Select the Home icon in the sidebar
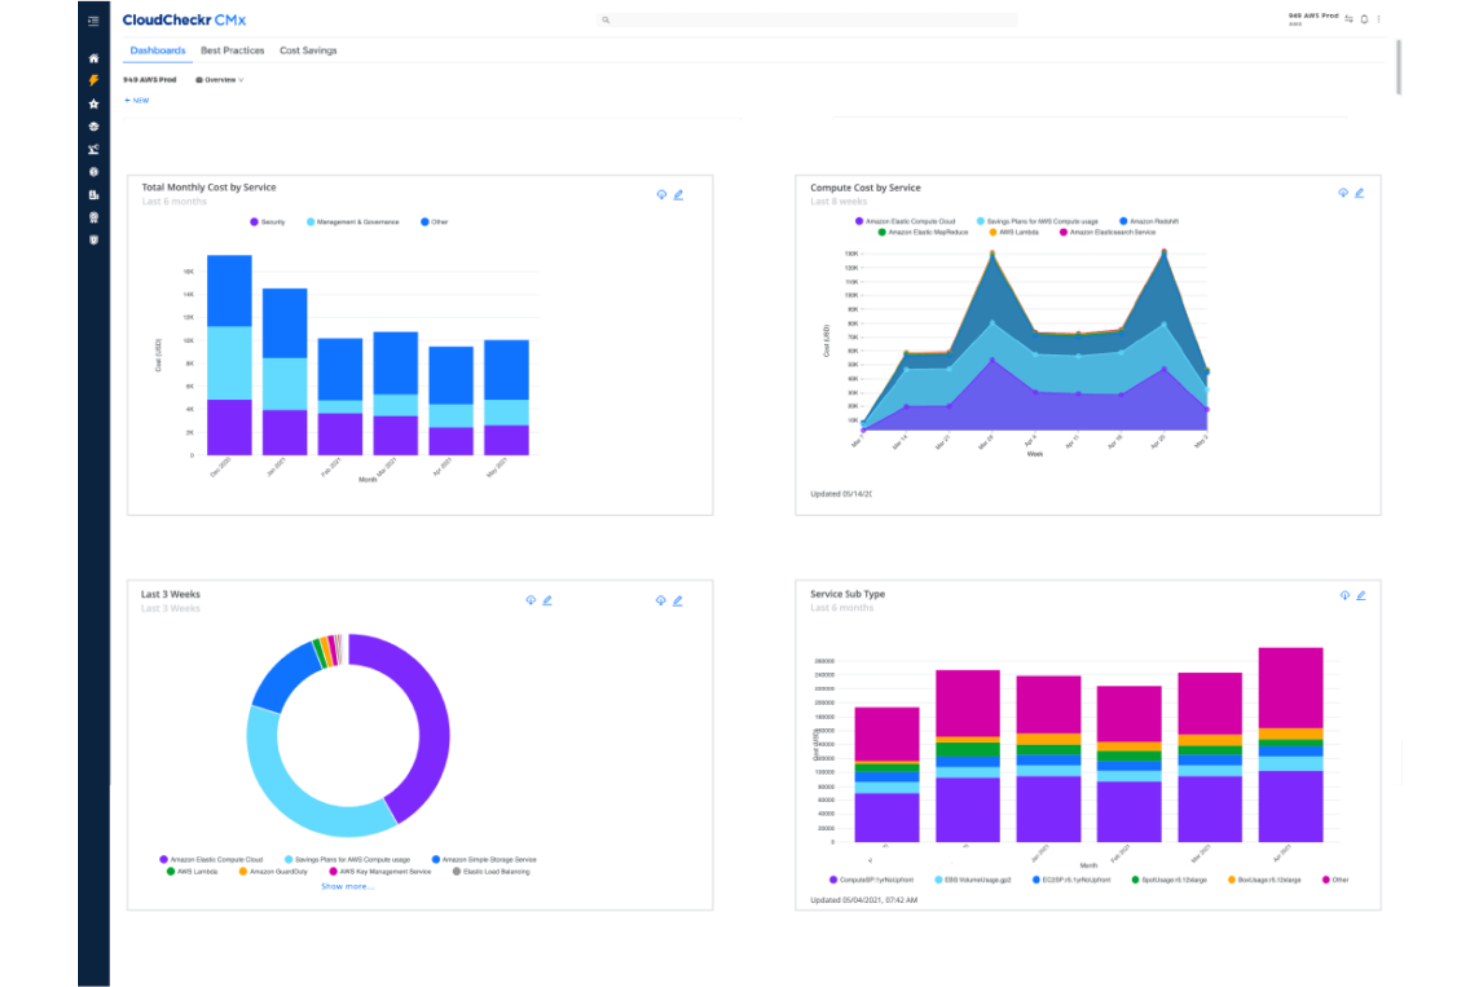 [93, 58]
